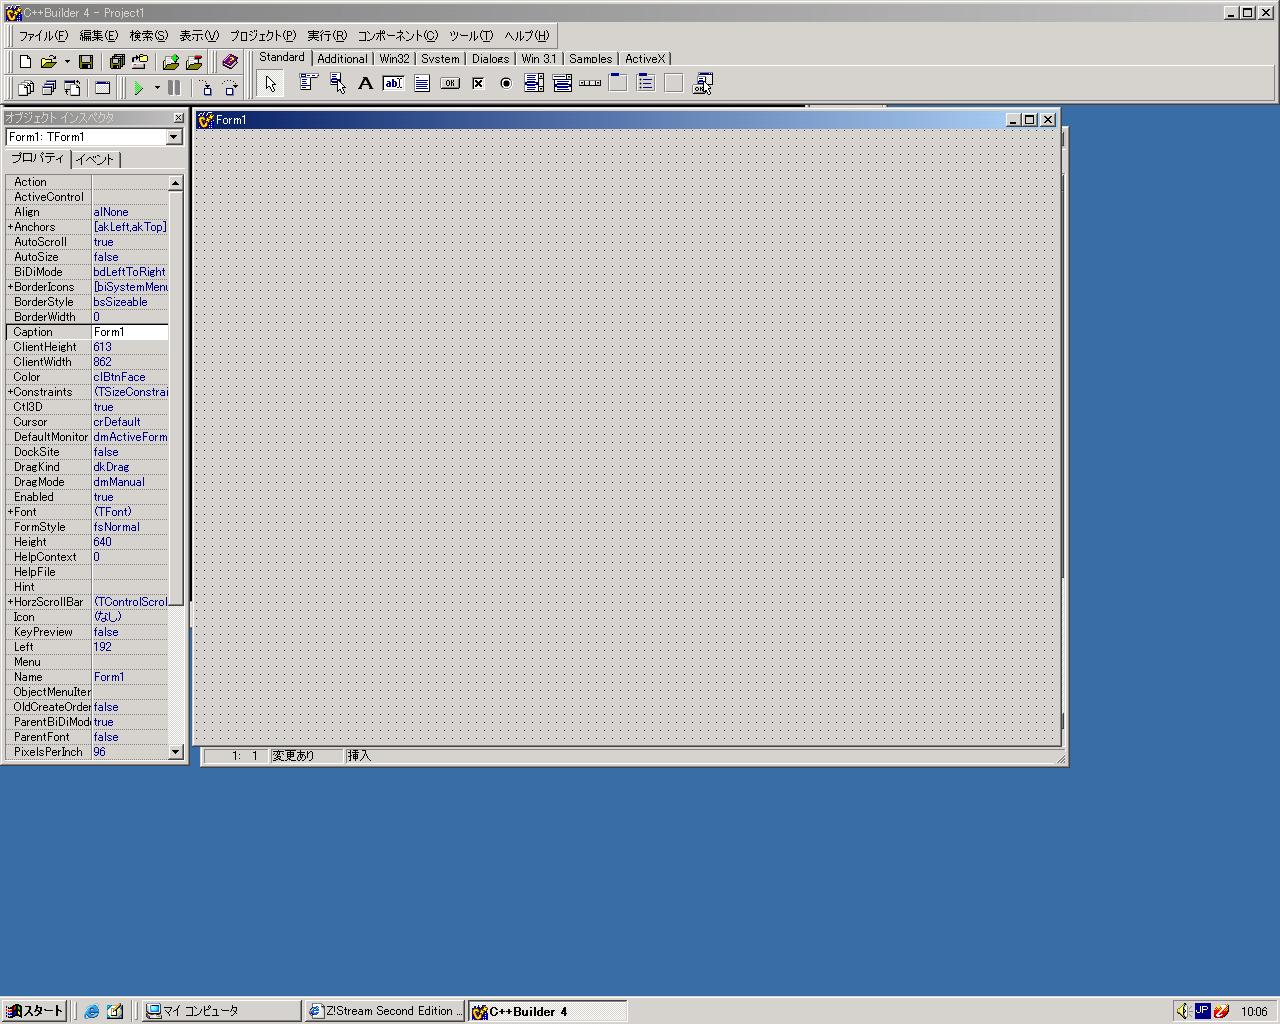This screenshot has width=1280, height=1024.
Task: Select the Memo component icon
Action: (x=421, y=83)
